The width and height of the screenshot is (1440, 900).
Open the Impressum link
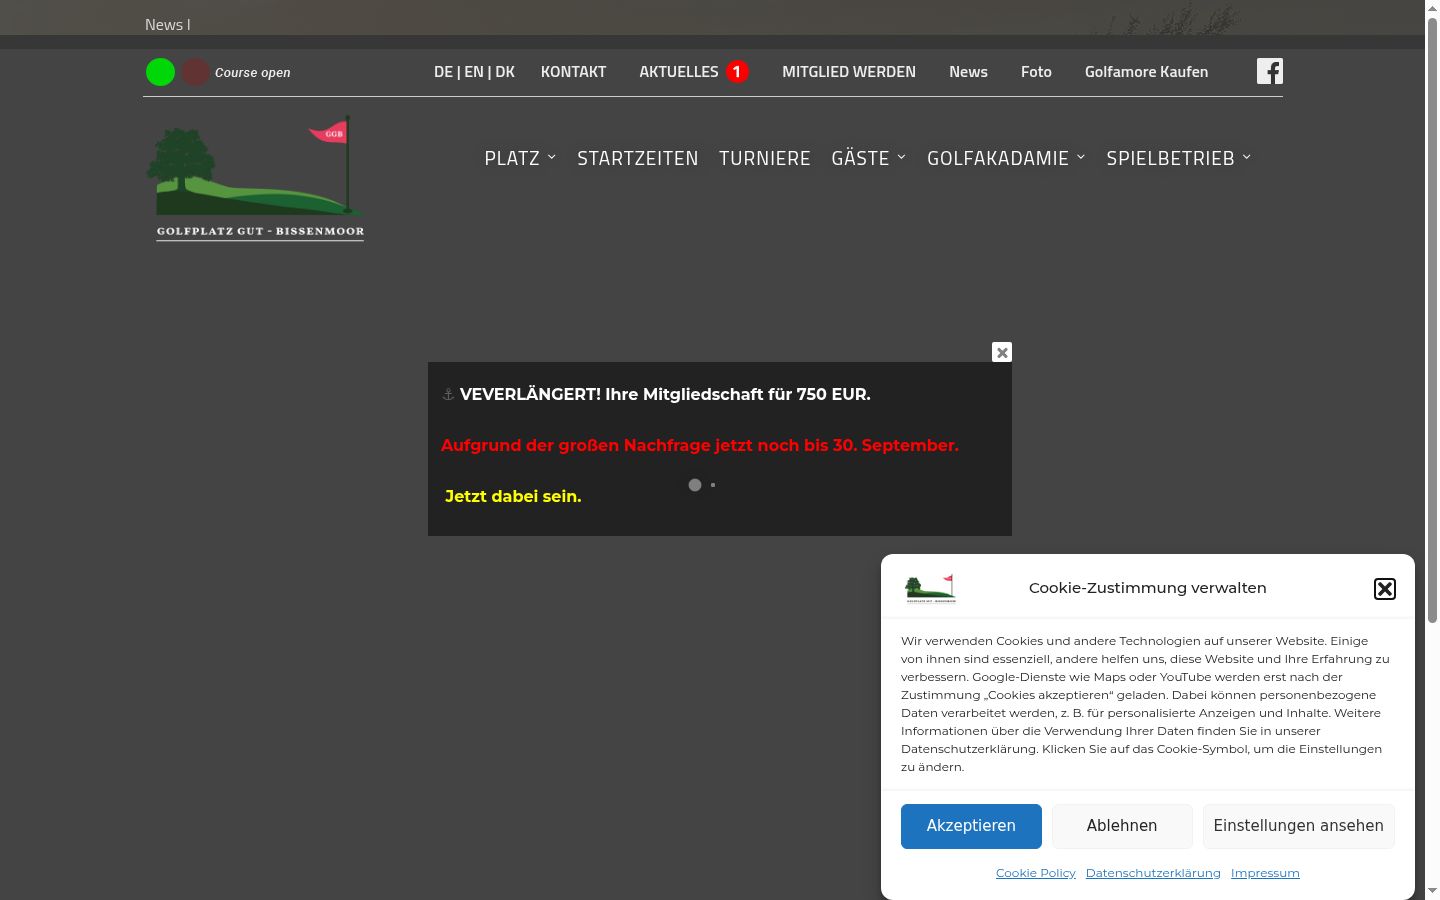(x=1265, y=873)
